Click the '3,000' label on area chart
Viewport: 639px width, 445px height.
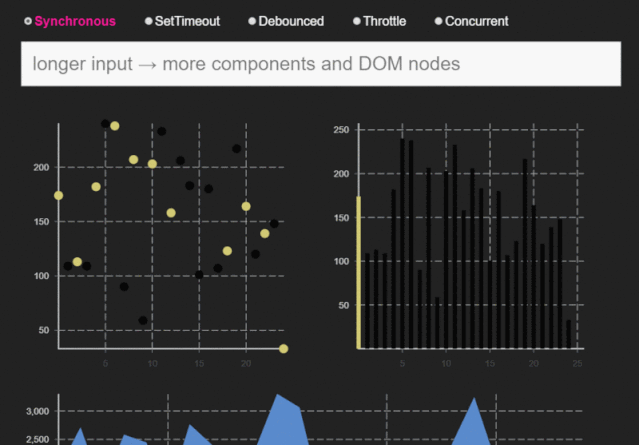click(x=38, y=412)
